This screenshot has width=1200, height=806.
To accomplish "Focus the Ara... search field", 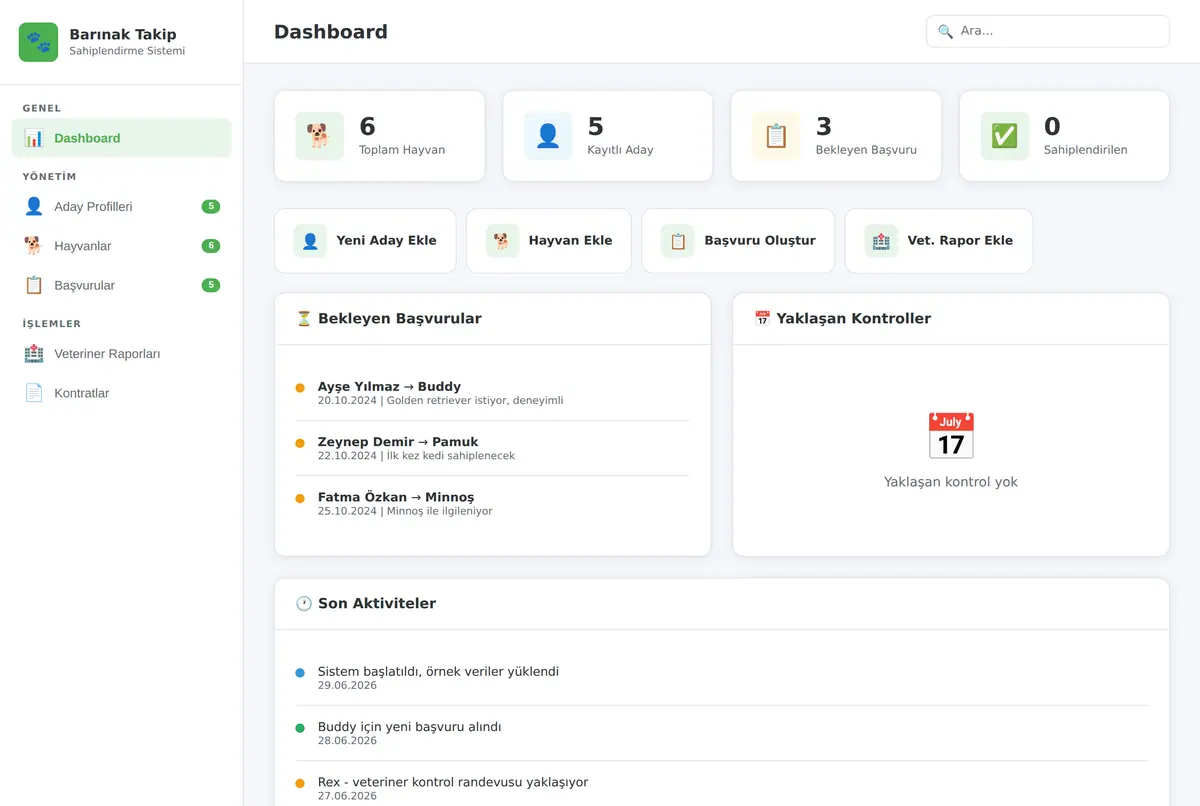I will coord(1048,31).
